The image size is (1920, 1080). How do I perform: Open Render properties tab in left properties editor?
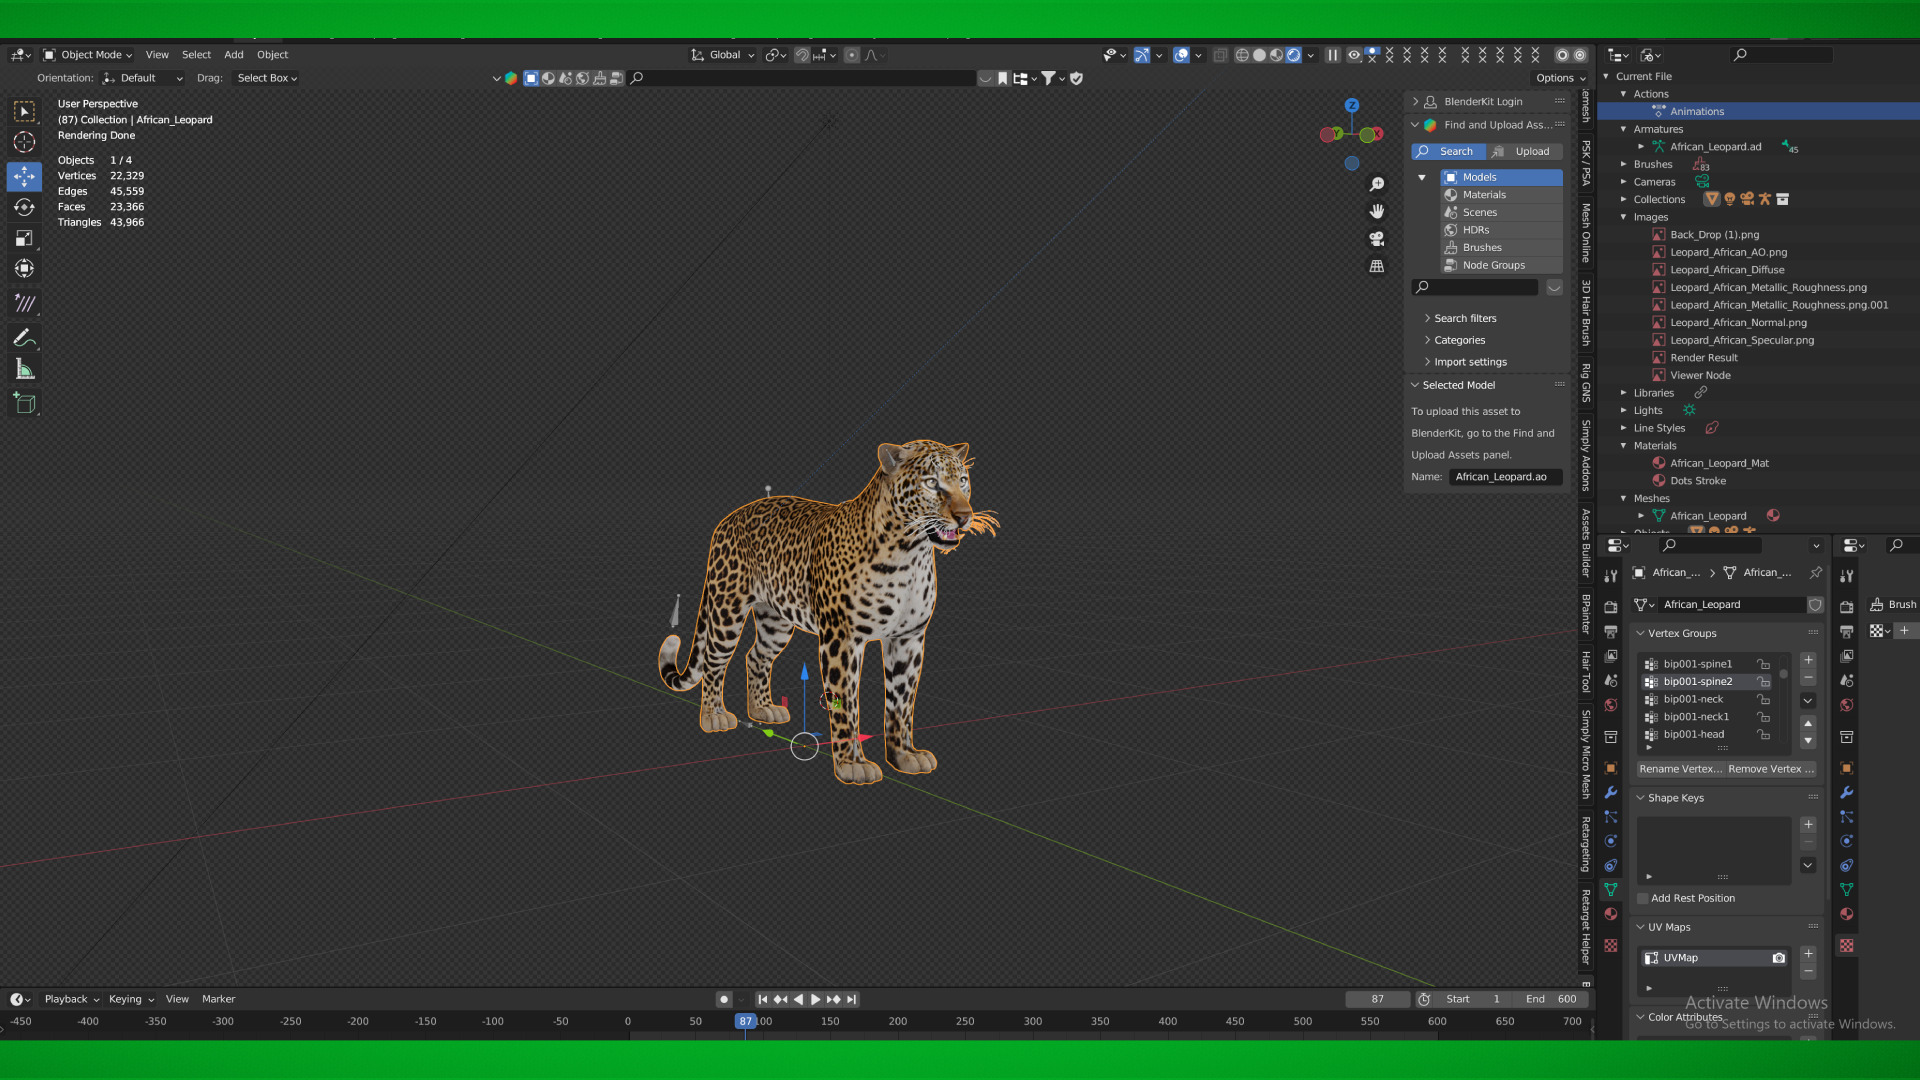[1610, 607]
